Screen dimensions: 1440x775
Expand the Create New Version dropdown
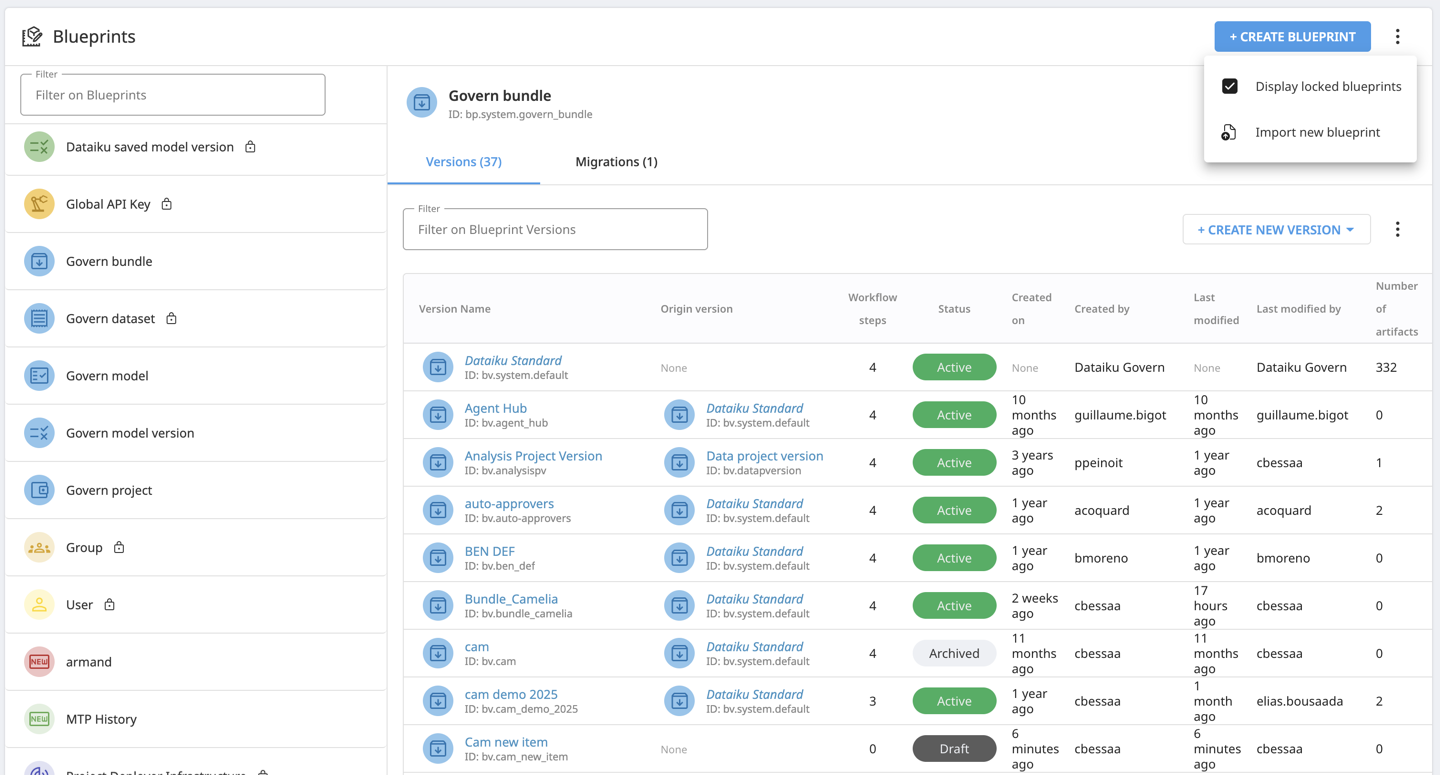click(x=1276, y=230)
